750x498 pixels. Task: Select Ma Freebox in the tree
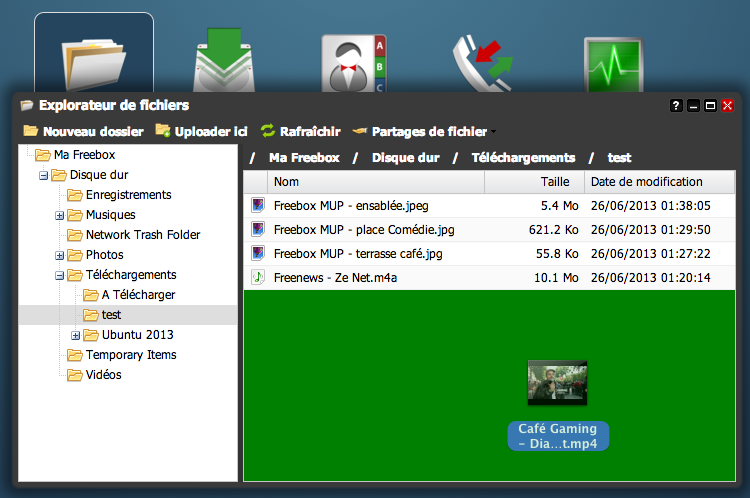click(85, 155)
